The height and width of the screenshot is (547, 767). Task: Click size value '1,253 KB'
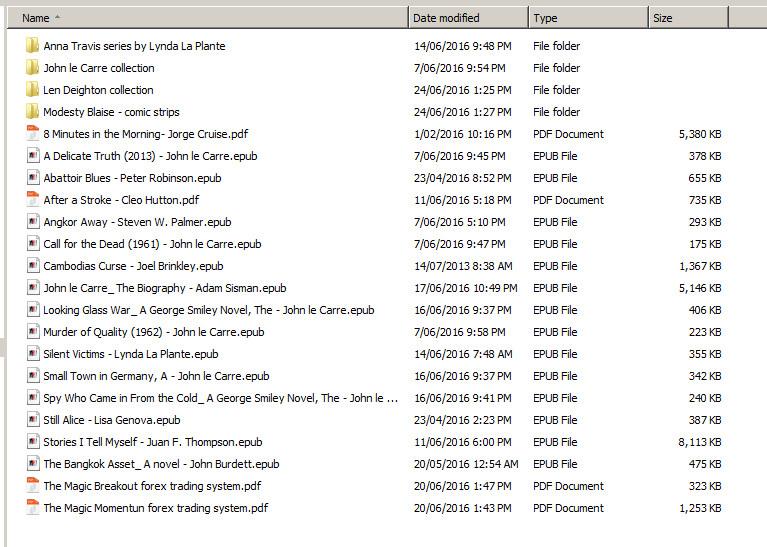pos(700,508)
